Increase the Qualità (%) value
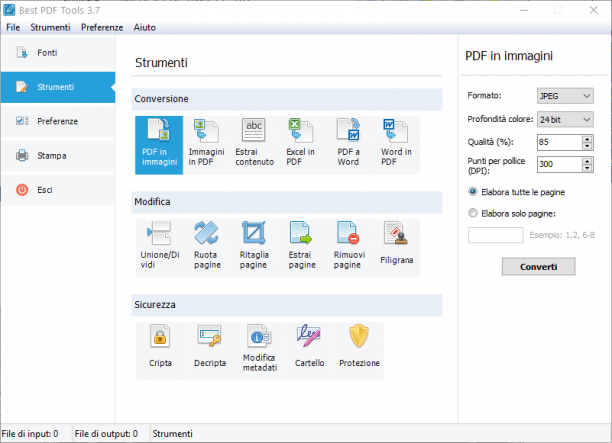 [x=587, y=139]
